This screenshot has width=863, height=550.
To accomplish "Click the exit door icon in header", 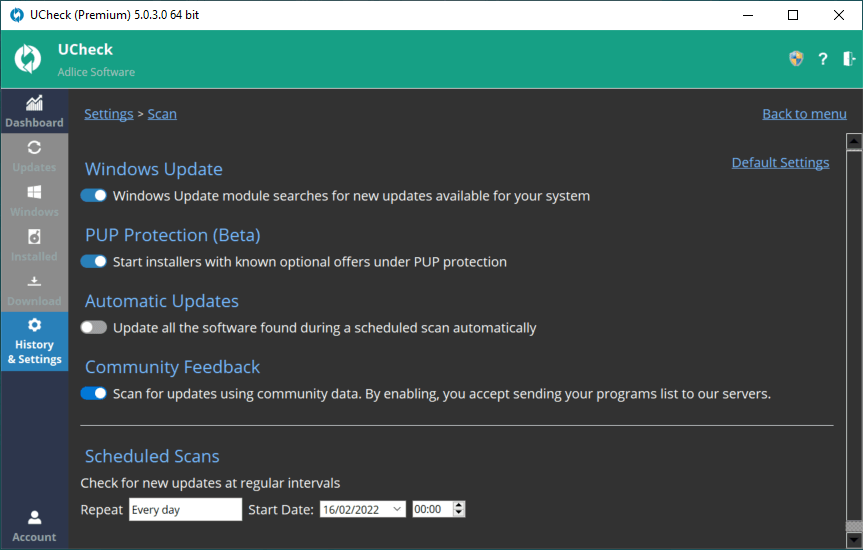I will (x=849, y=59).
